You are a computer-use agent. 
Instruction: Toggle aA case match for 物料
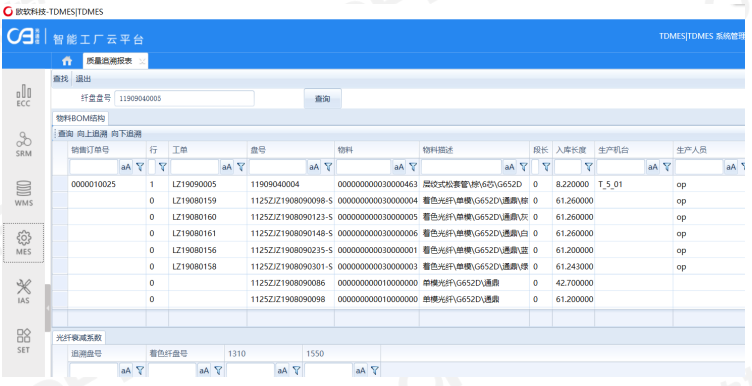[399, 167]
